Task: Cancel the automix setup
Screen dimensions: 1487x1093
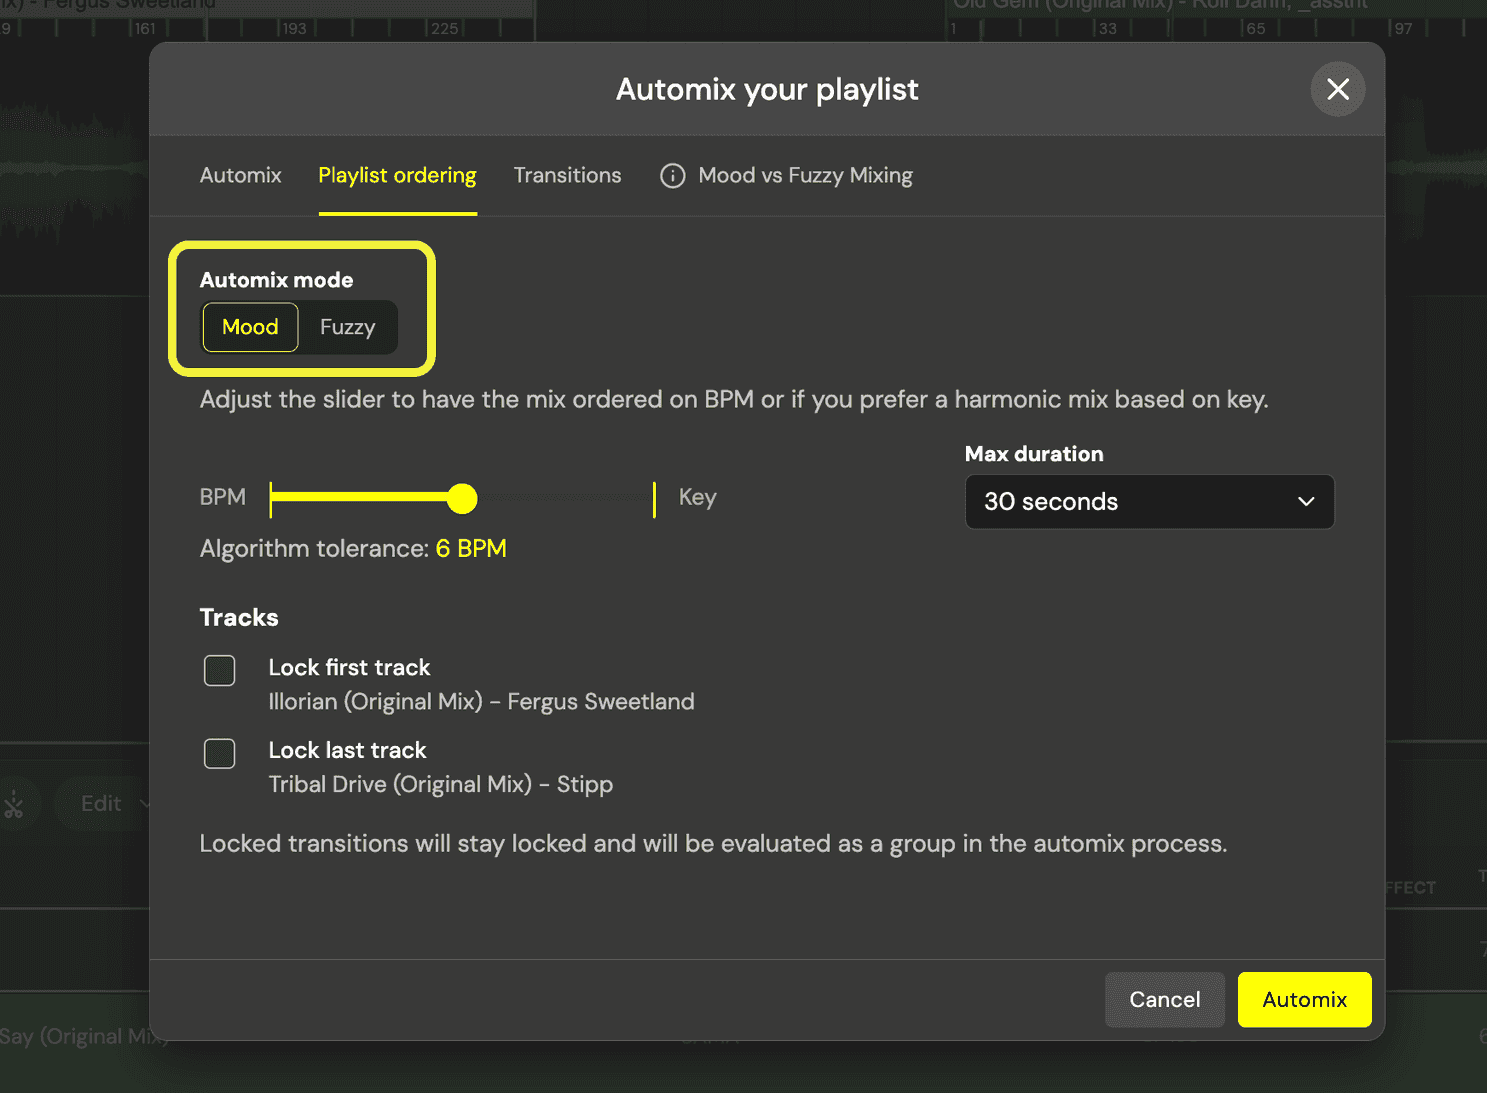Action: [1164, 999]
